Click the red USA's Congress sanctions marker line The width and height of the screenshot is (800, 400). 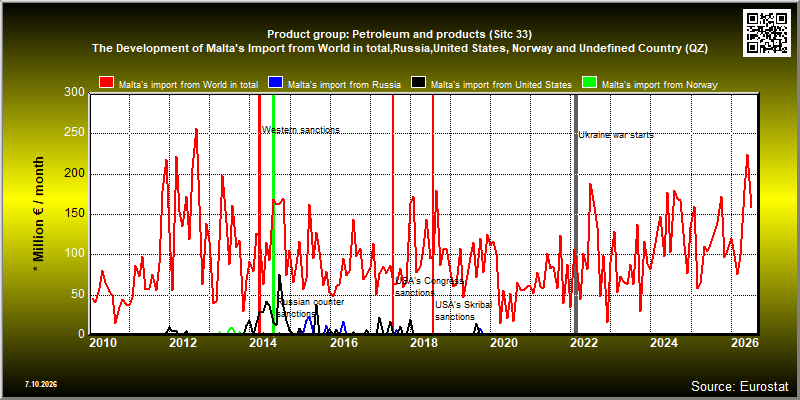coord(393,214)
